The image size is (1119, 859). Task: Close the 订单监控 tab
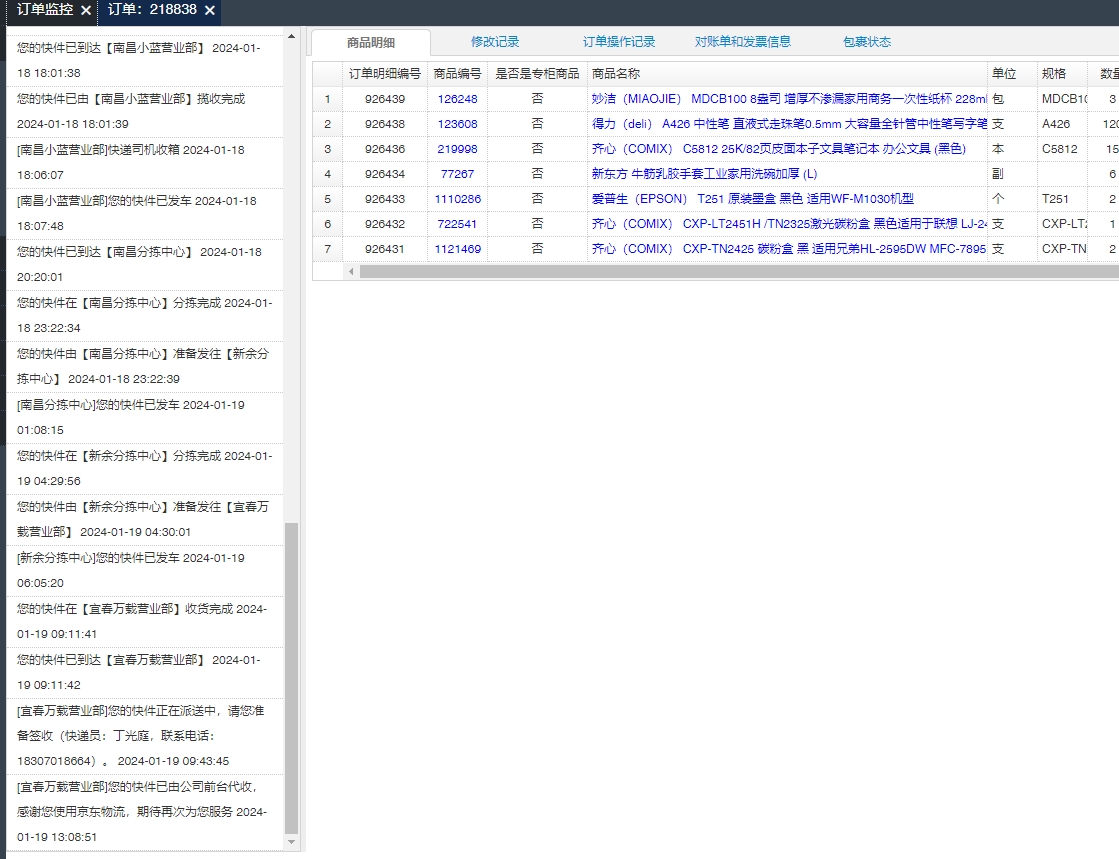pyautogui.click(x=86, y=10)
